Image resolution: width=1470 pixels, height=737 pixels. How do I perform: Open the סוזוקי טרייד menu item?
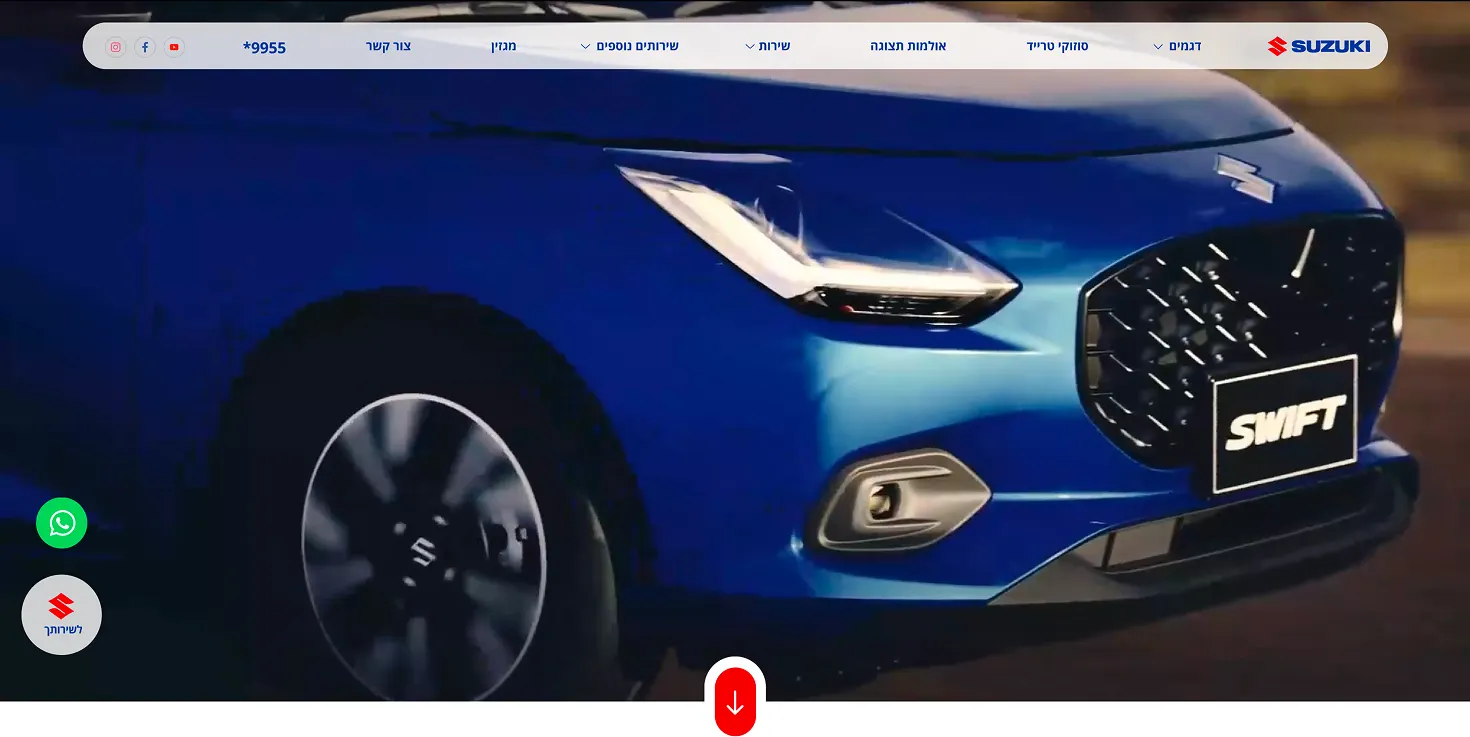point(1057,46)
